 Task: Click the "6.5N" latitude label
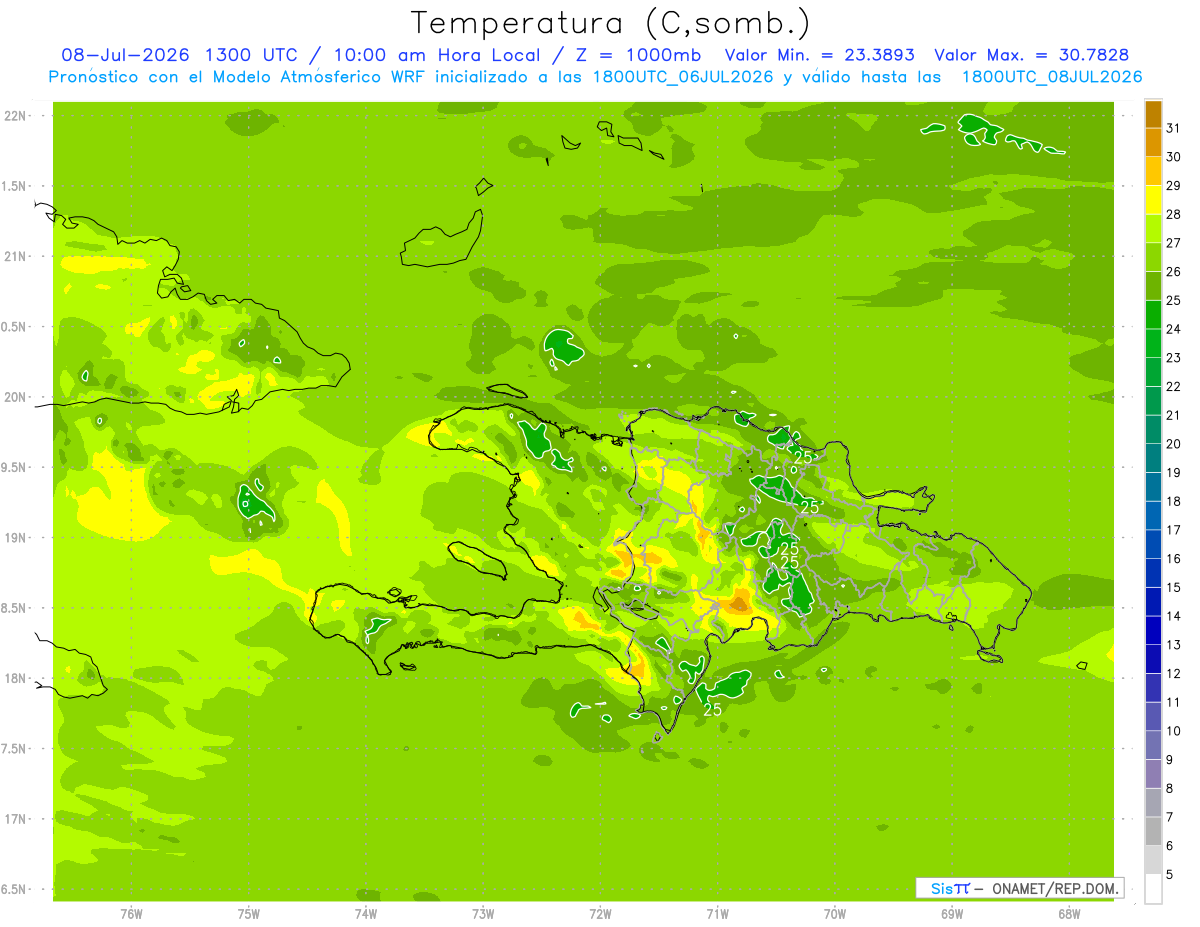point(15,889)
